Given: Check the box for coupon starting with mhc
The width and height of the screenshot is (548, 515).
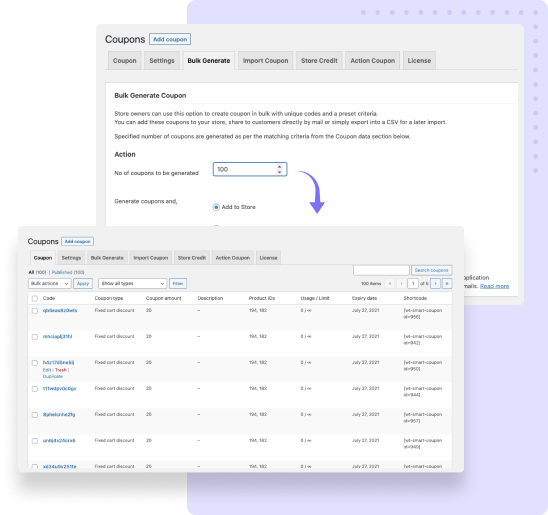Looking at the screenshot, I should pos(35,337).
